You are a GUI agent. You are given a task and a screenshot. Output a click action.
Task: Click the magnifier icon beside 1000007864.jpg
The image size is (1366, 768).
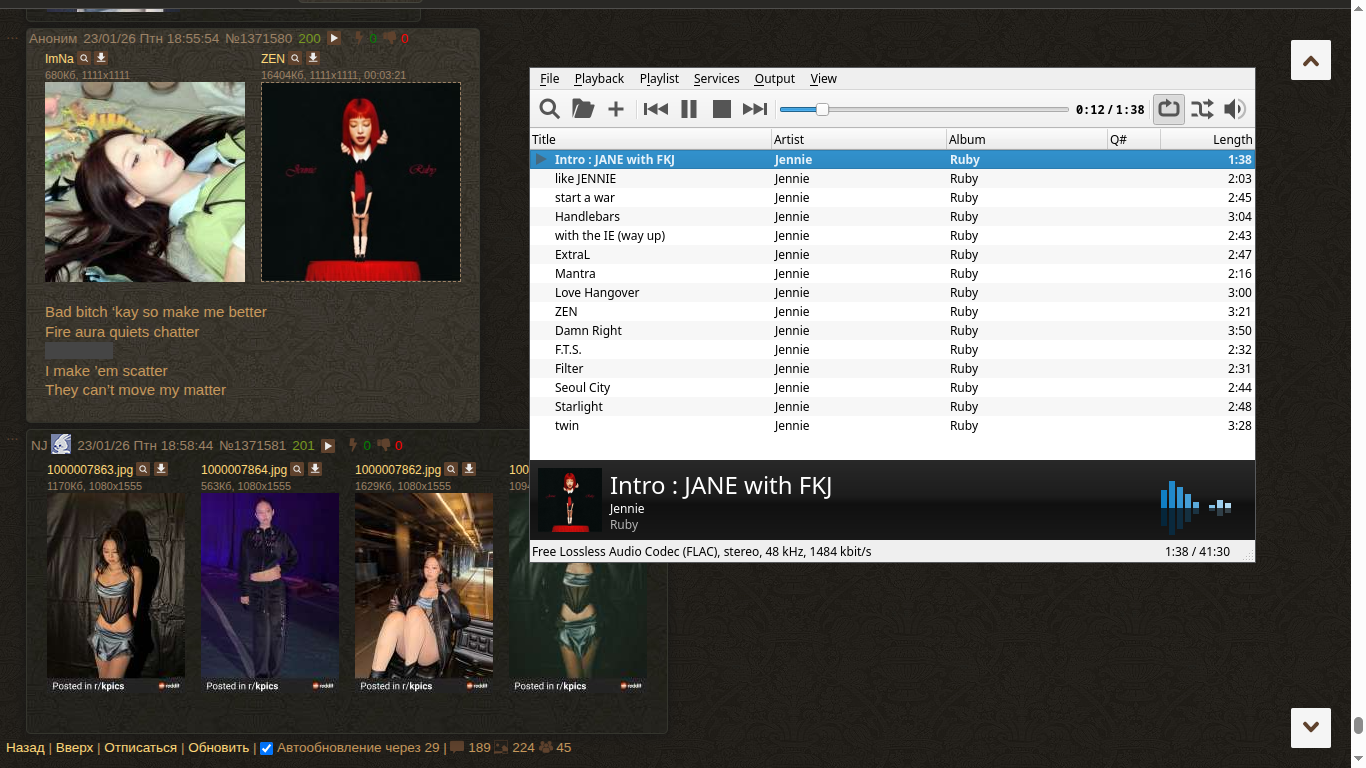tap(298, 469)
